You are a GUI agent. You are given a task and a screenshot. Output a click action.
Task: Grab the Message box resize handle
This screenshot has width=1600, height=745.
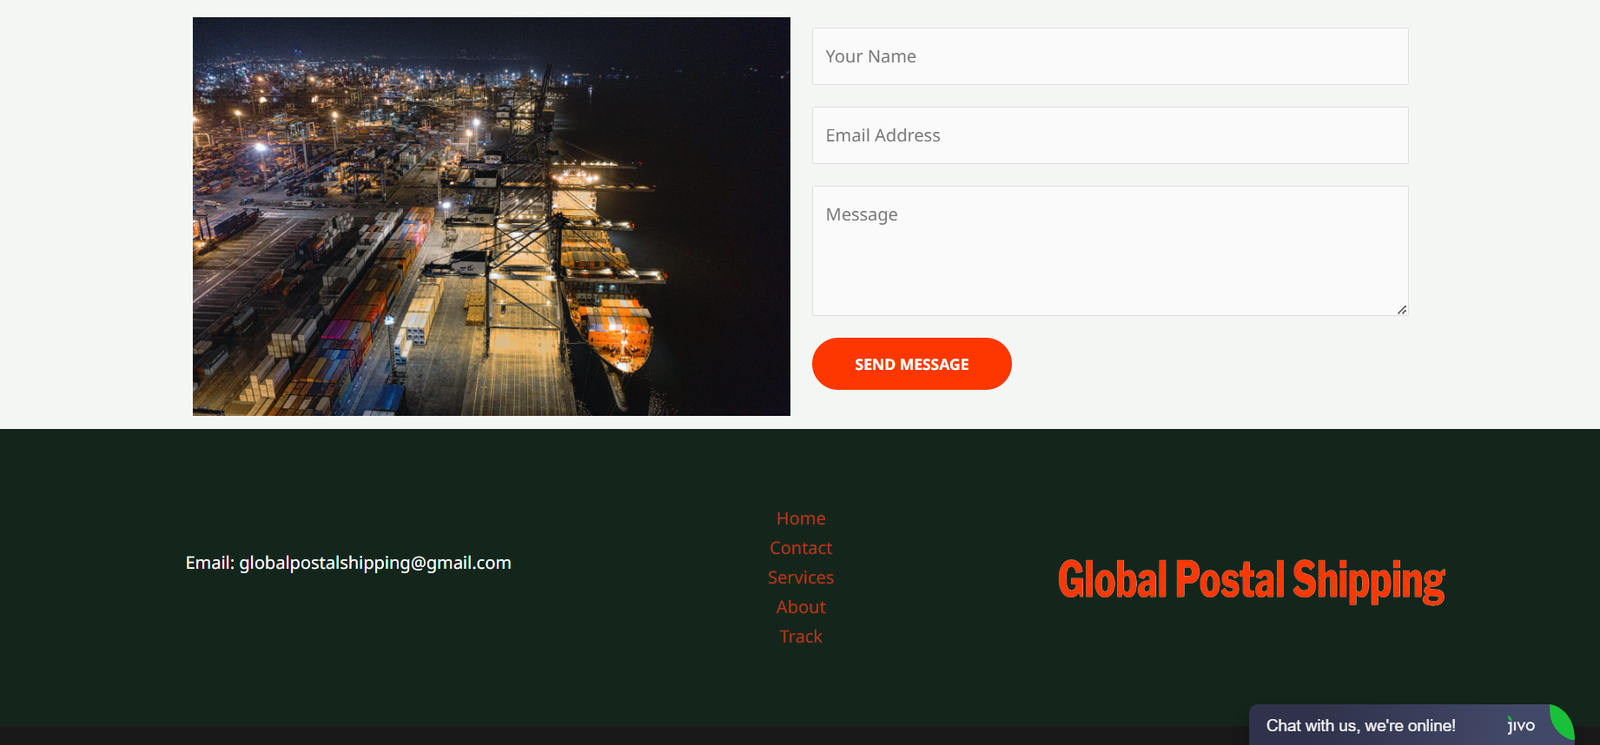pyautogui.click(x=1402, y=310)
